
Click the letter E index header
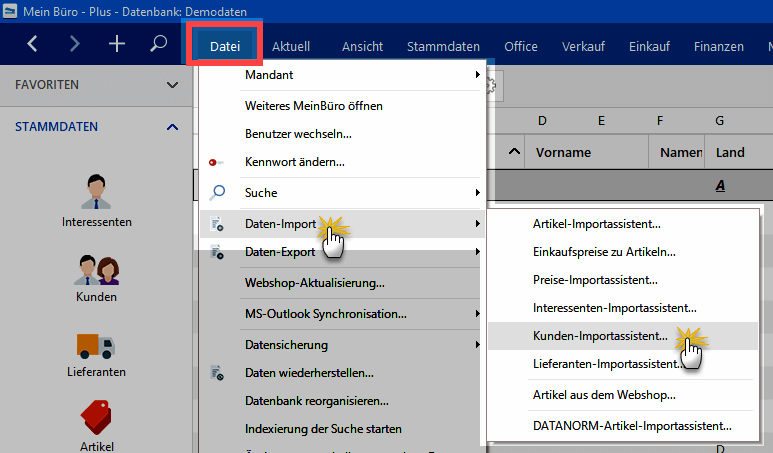601,121
